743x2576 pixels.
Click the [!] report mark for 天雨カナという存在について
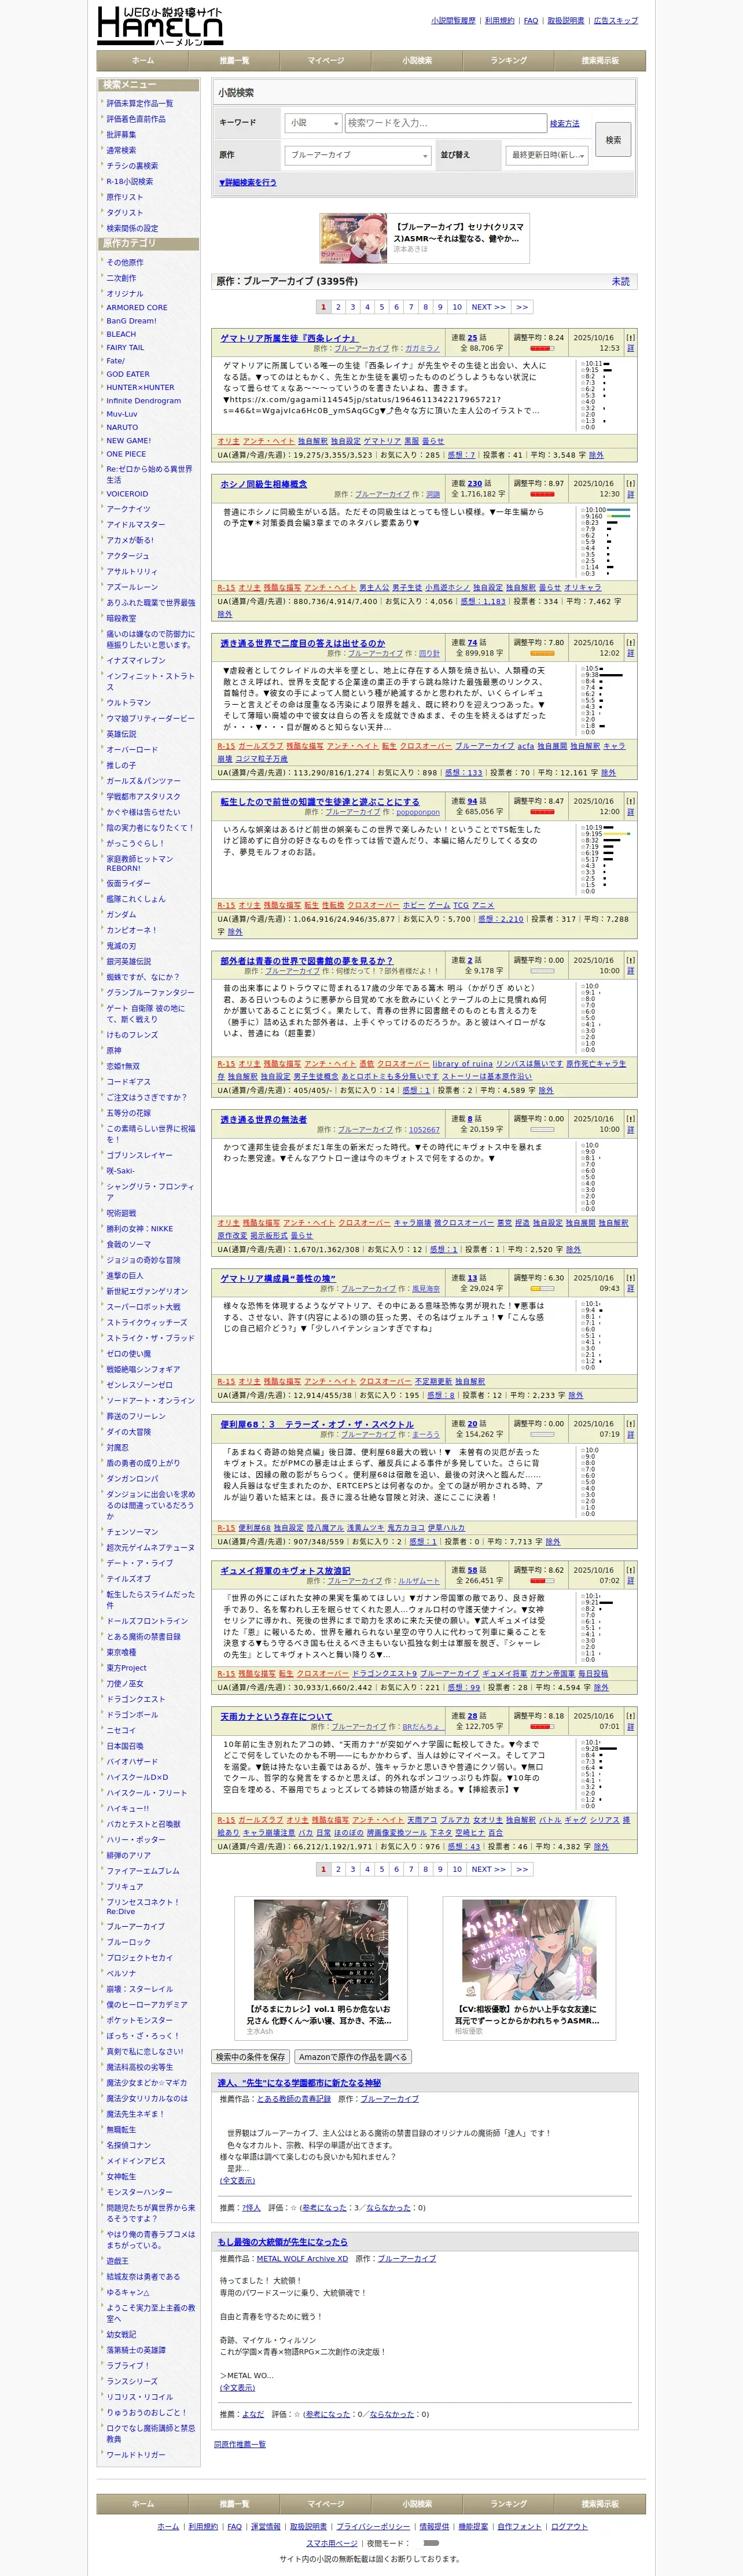click(x=630, y=1715)
